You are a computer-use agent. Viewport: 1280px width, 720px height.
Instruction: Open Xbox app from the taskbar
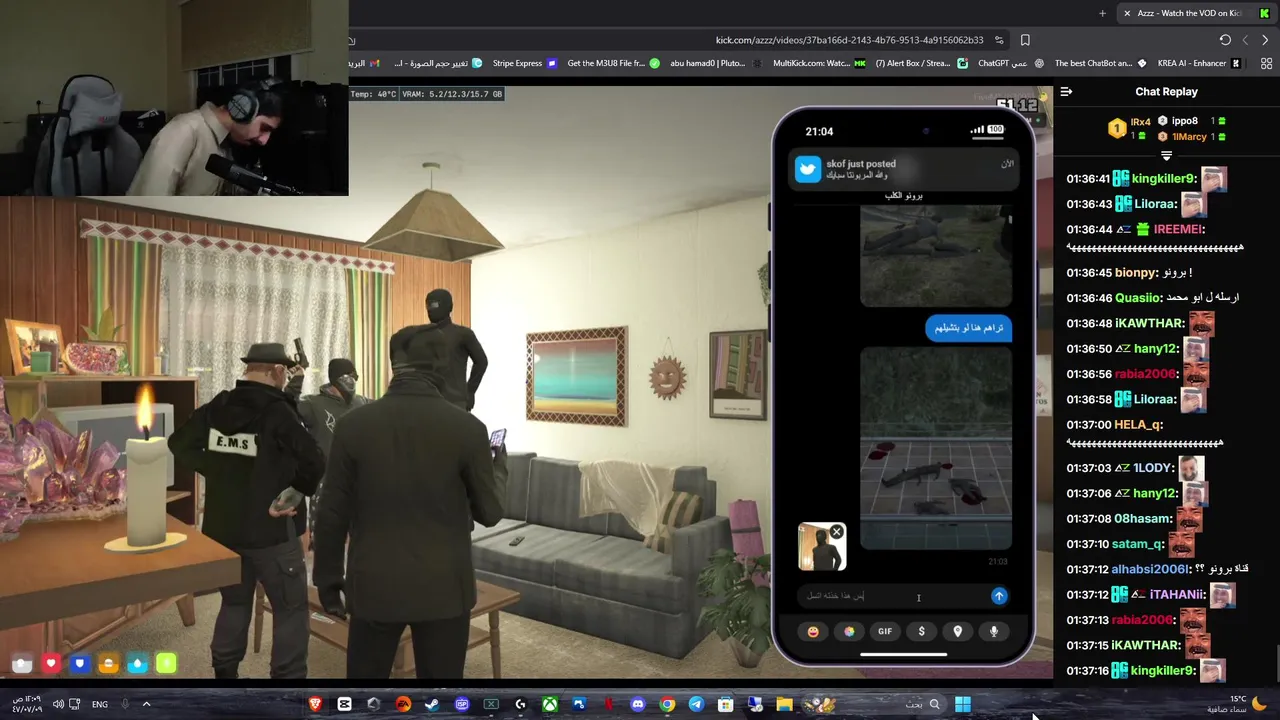(x=549, y=704)
